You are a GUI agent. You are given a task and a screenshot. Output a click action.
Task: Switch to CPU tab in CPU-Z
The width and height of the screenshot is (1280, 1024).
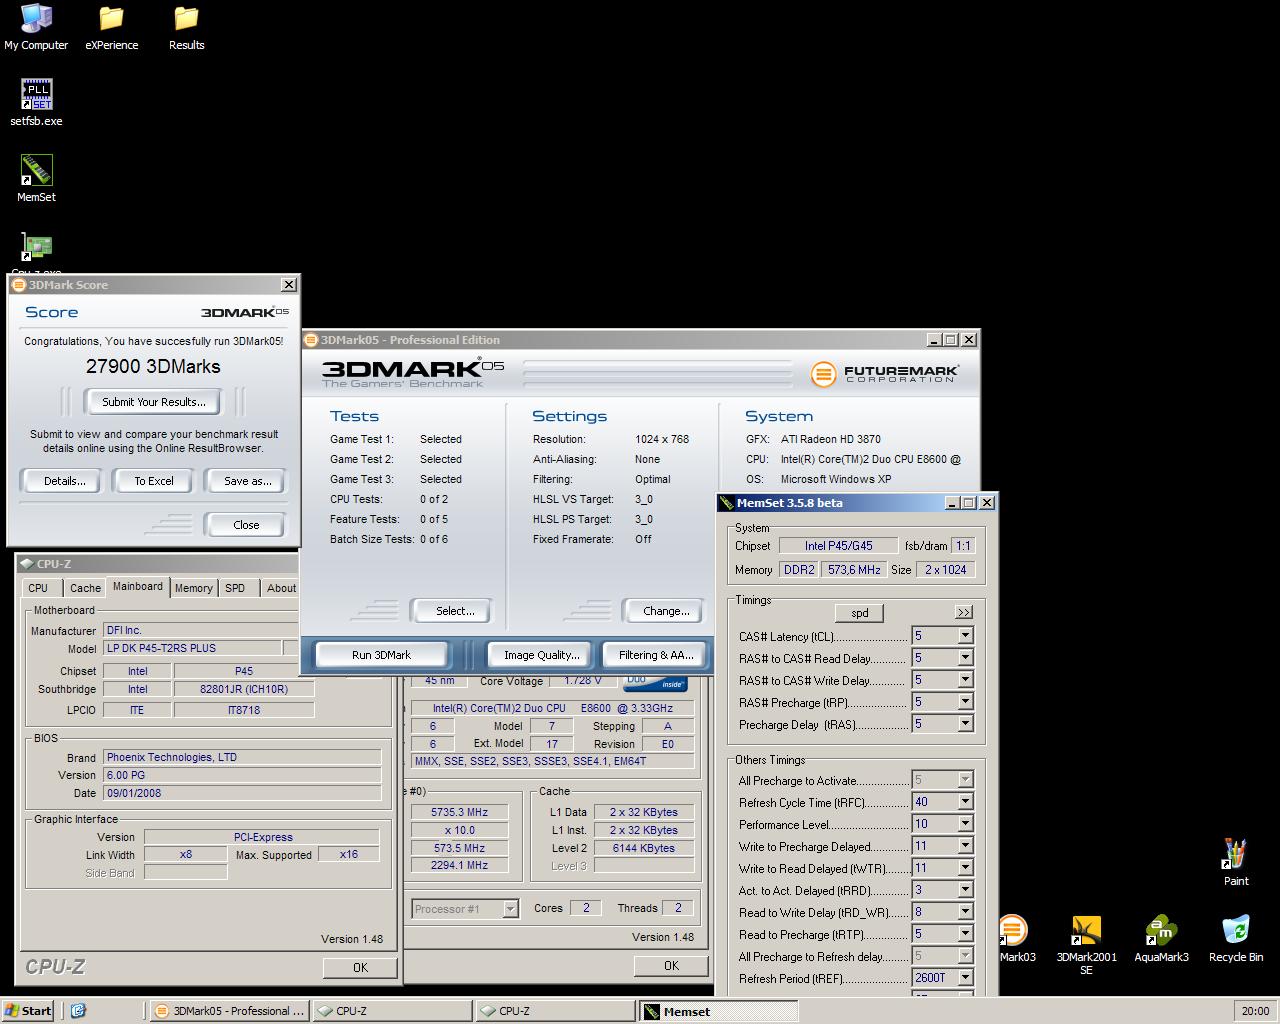pos(38,588)
